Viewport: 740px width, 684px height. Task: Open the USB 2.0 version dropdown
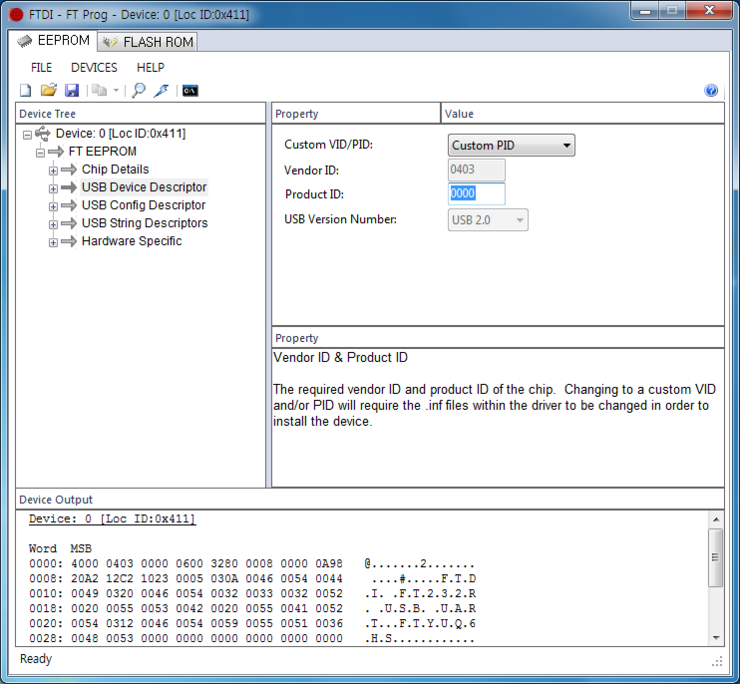coord(488,220)
